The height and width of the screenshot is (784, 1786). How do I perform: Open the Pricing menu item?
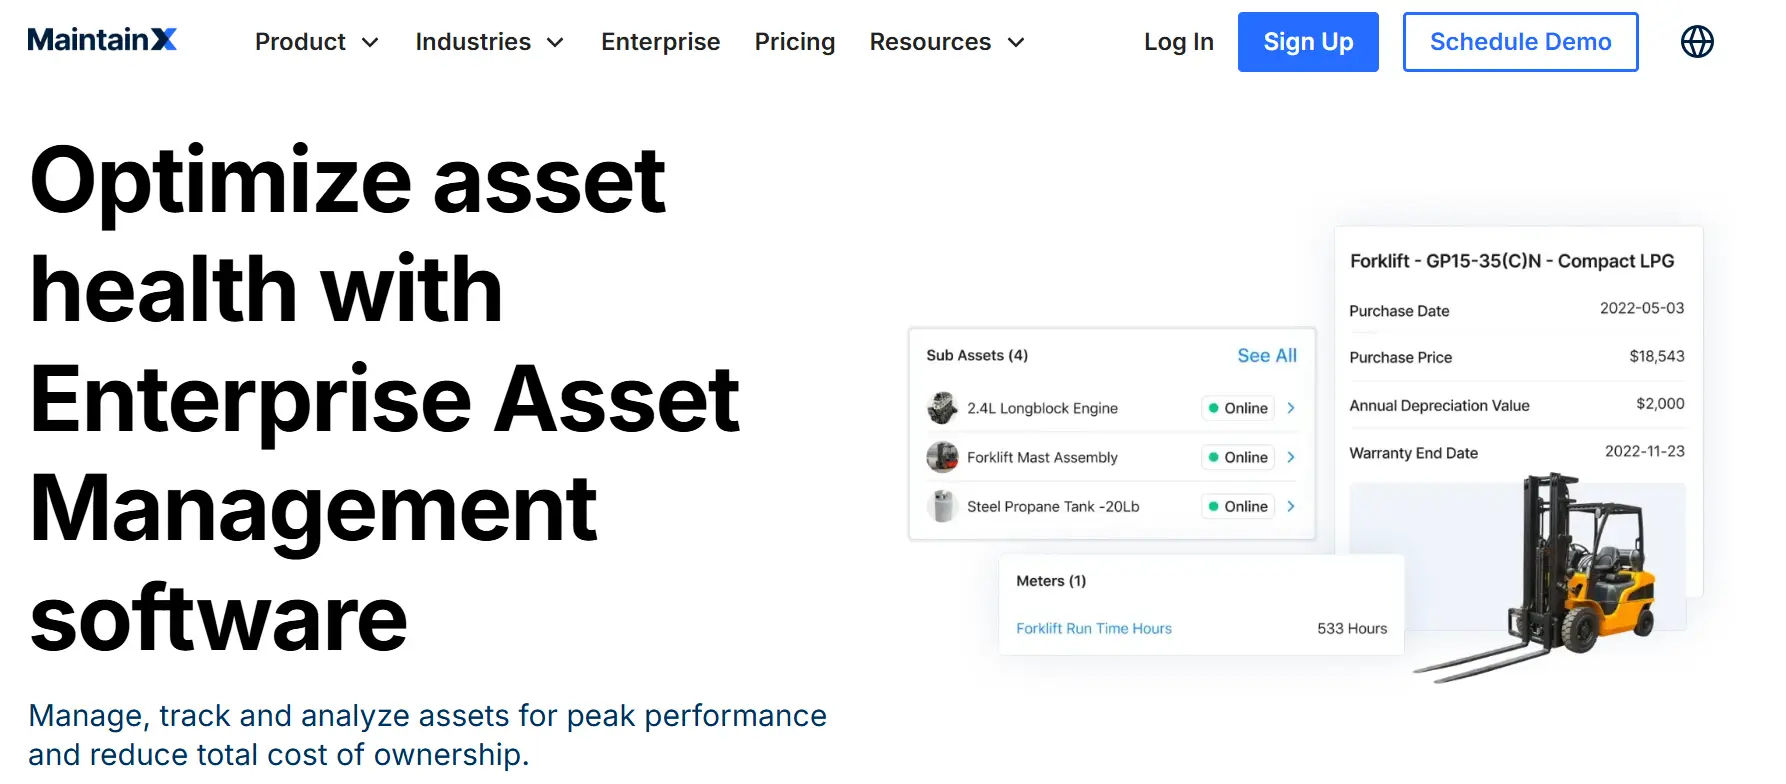[x=795, y=42]
